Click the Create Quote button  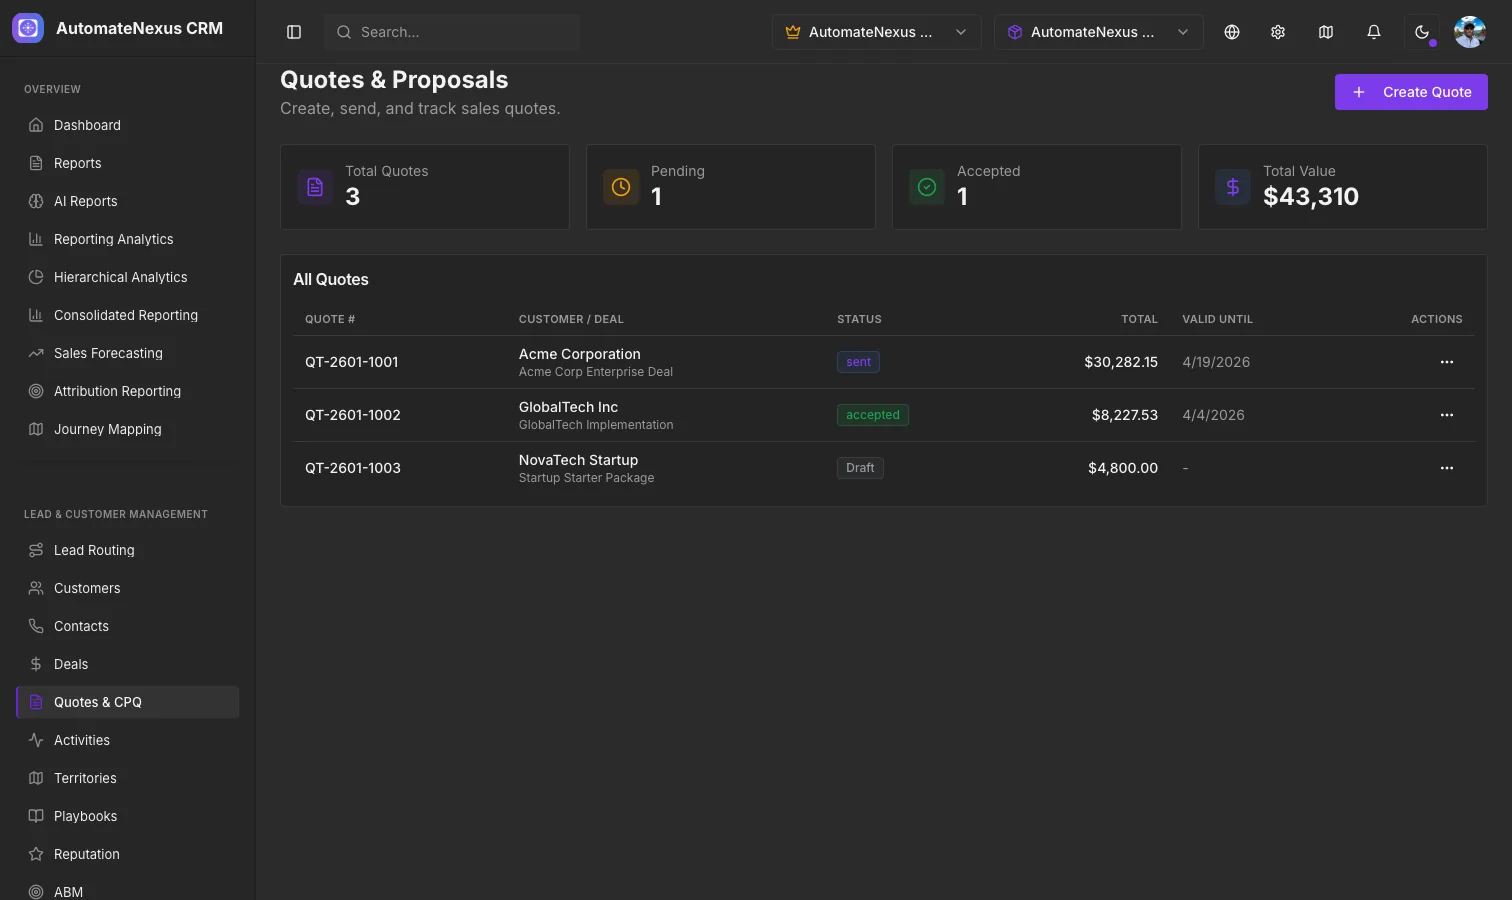click(x=1411, y=92)
